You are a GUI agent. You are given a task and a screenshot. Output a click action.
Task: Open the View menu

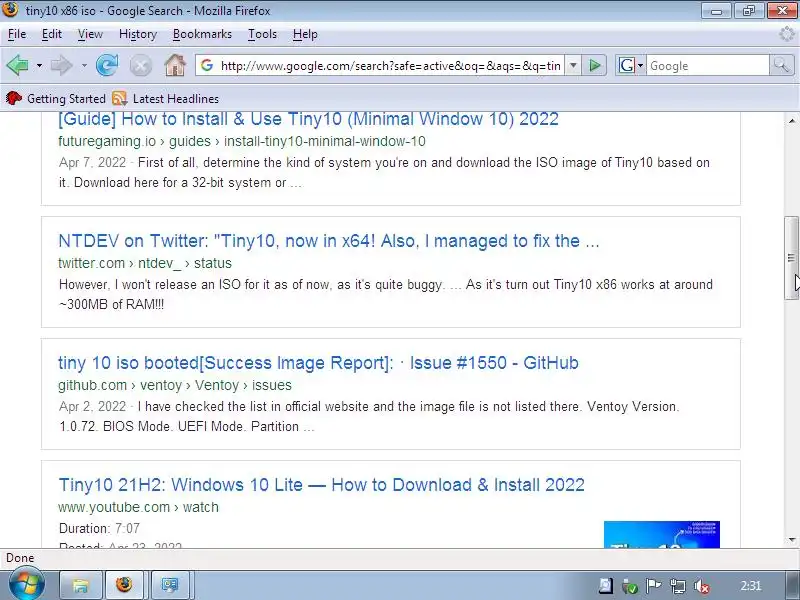90,34
